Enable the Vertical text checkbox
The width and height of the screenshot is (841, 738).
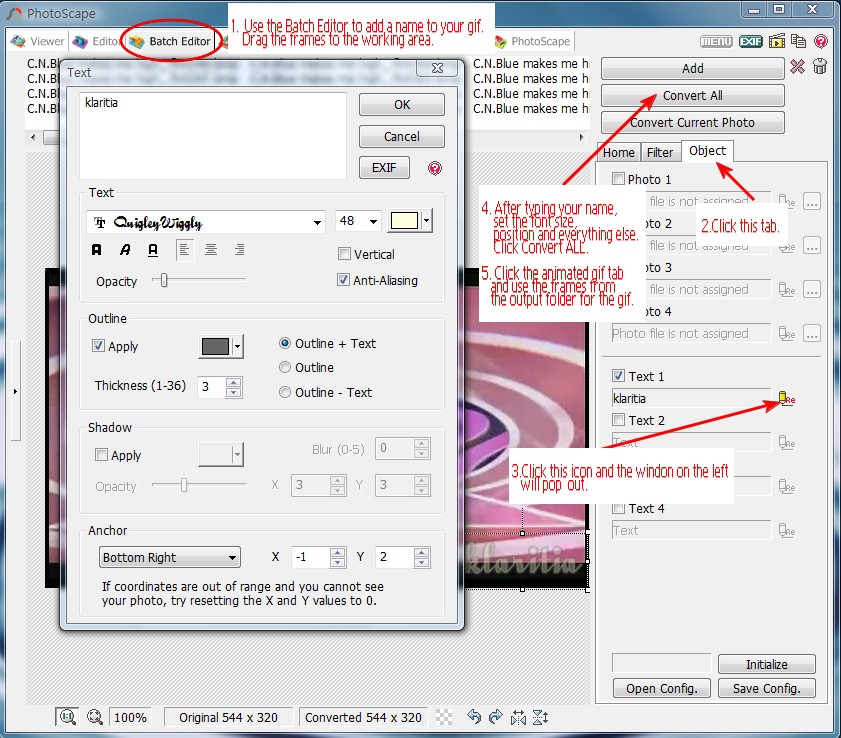pyautogui.click(x=344, y=254)
